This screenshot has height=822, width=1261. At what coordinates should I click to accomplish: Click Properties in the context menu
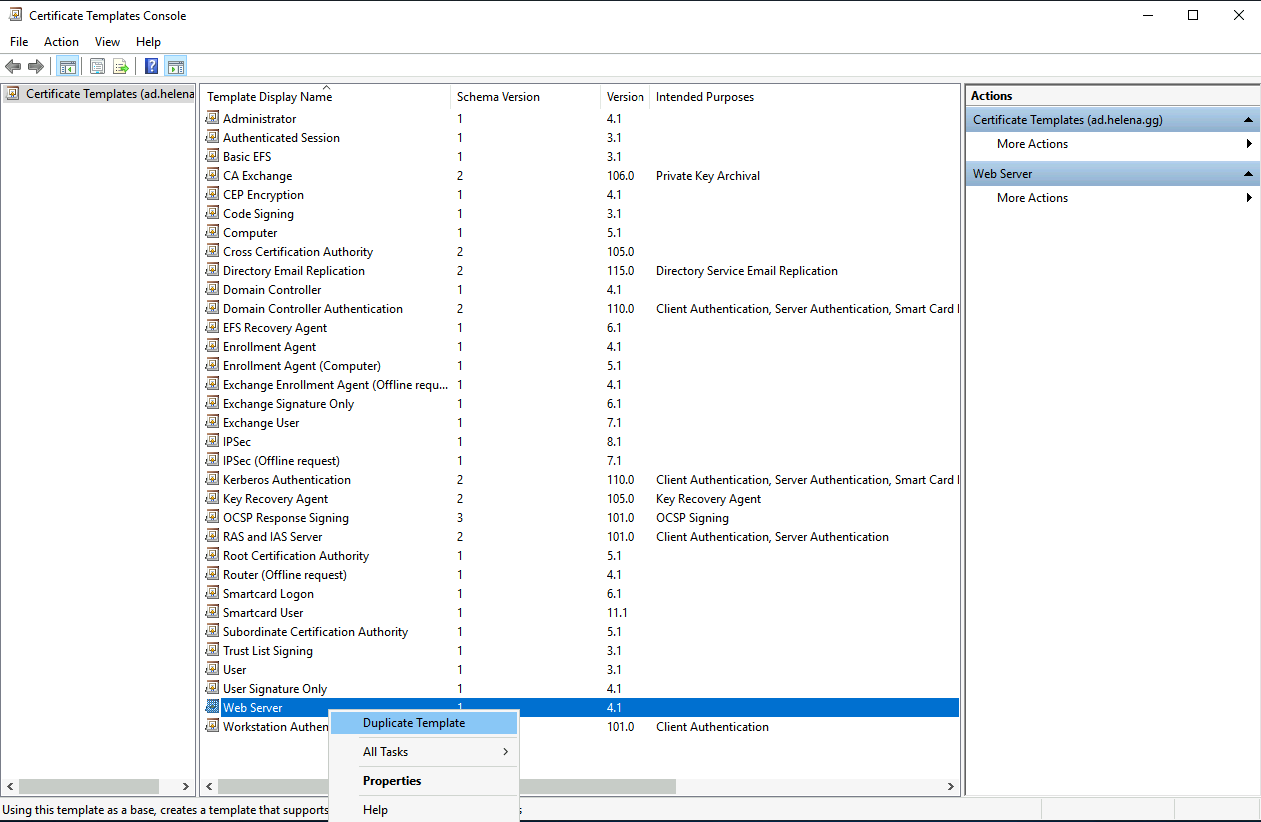391,781
